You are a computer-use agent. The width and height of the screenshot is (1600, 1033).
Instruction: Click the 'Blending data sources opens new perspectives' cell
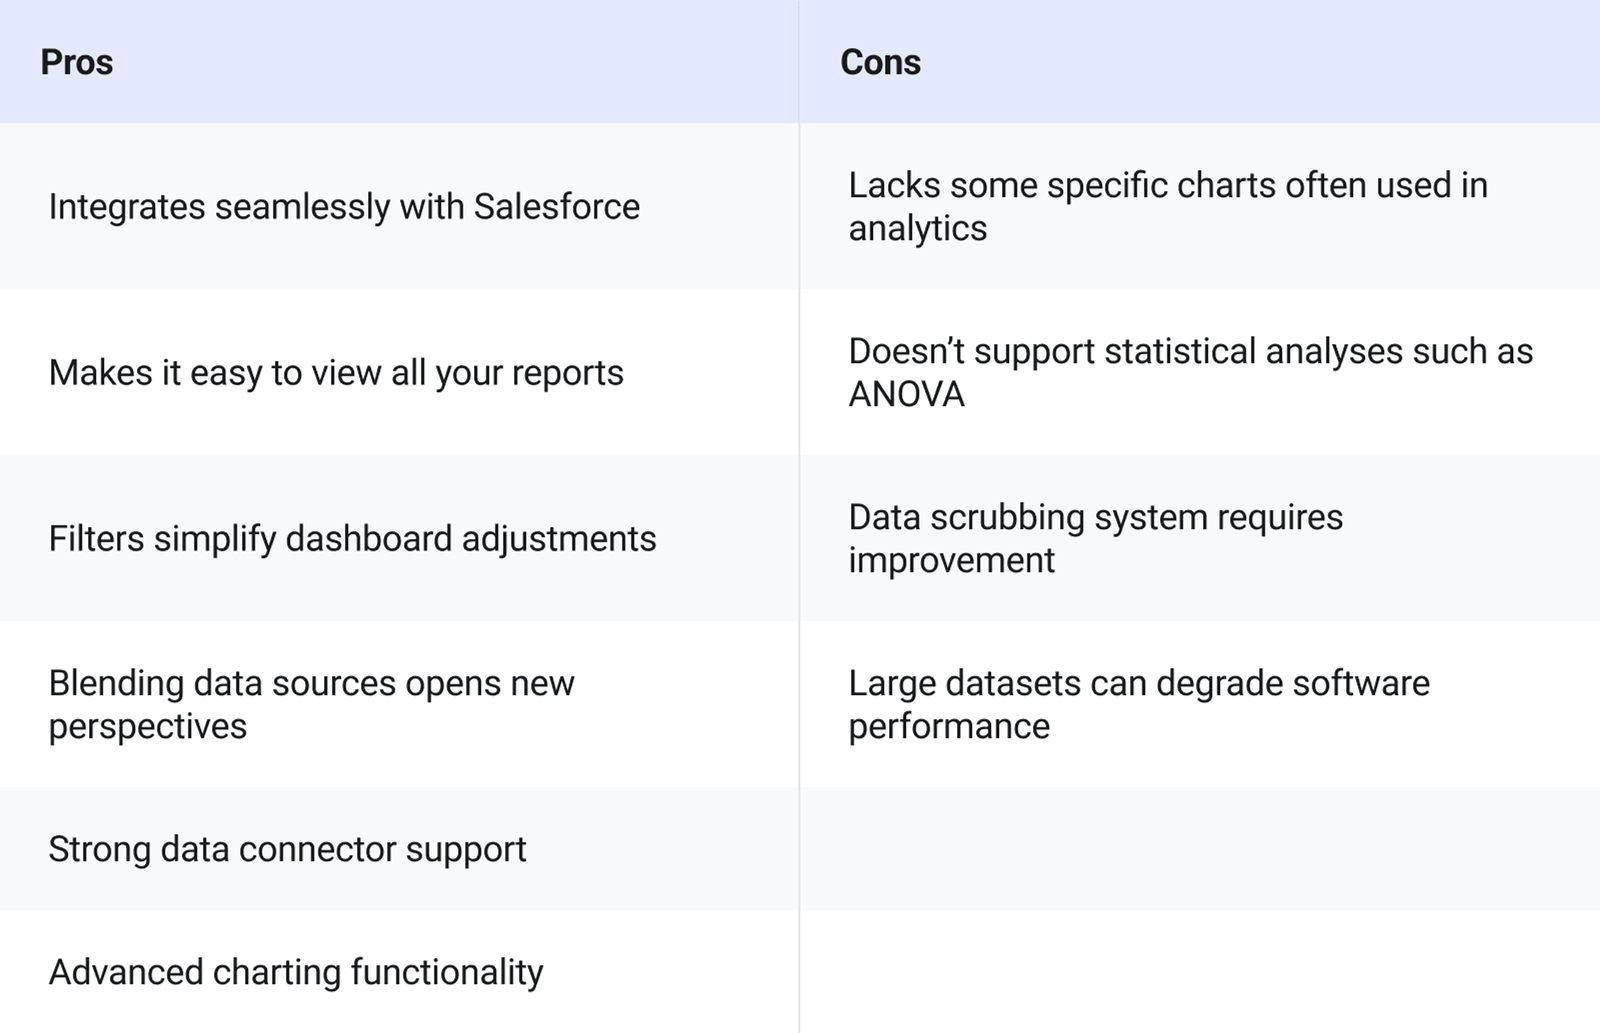tap(311, 704)
